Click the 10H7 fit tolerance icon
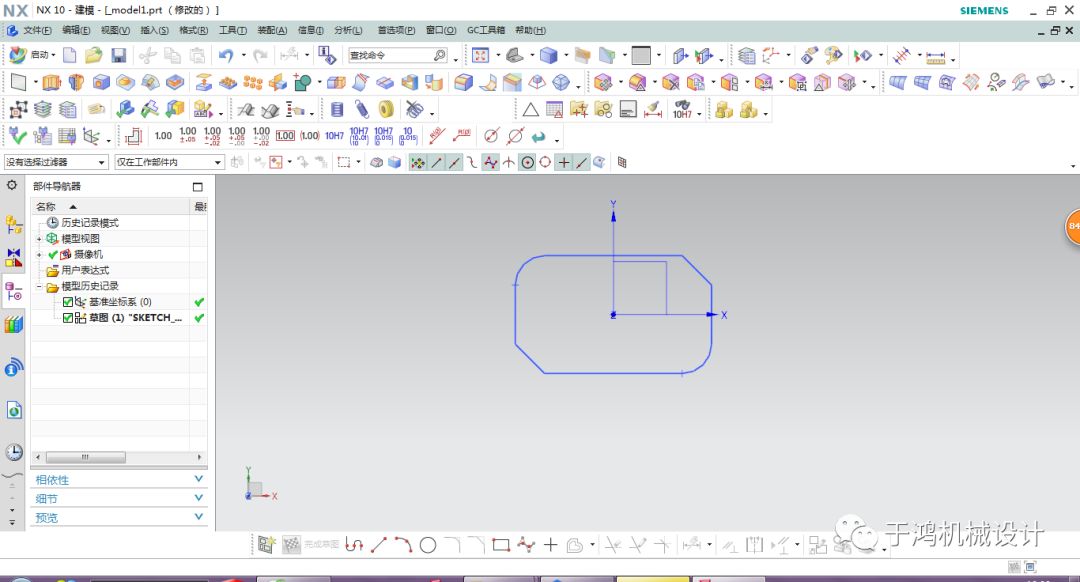The image size is (1080, 582). tap(335, 136)
